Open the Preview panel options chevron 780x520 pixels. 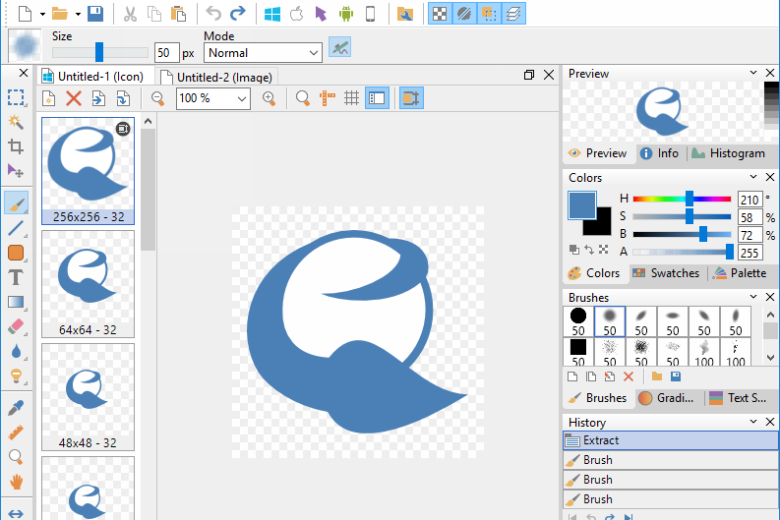pos(754,73)
